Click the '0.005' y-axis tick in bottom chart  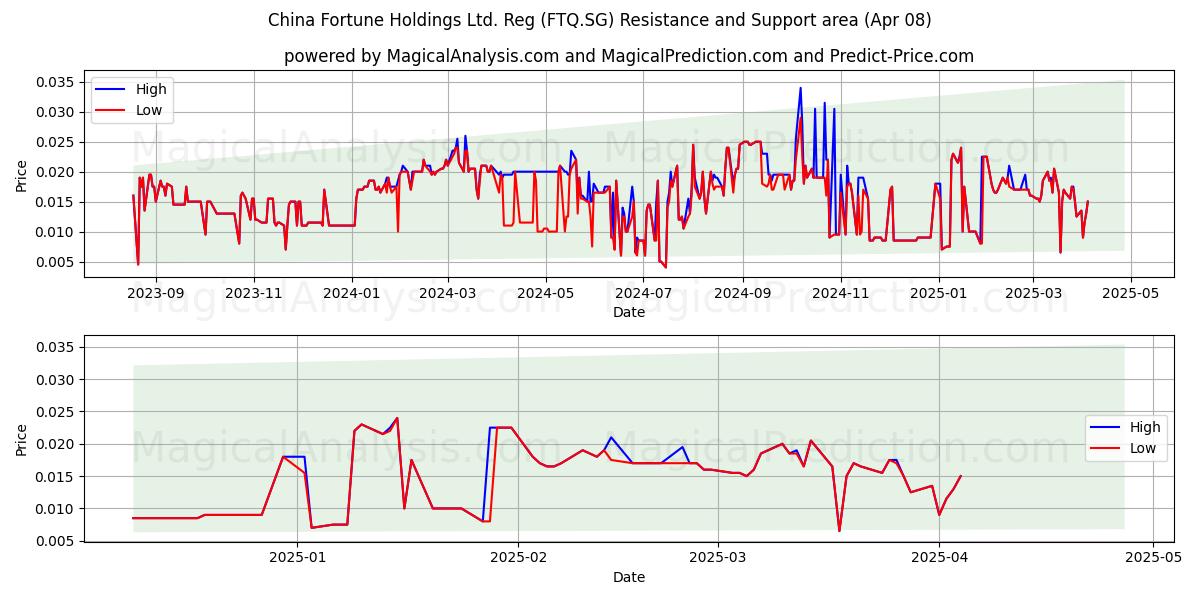[x=57, y=541]
